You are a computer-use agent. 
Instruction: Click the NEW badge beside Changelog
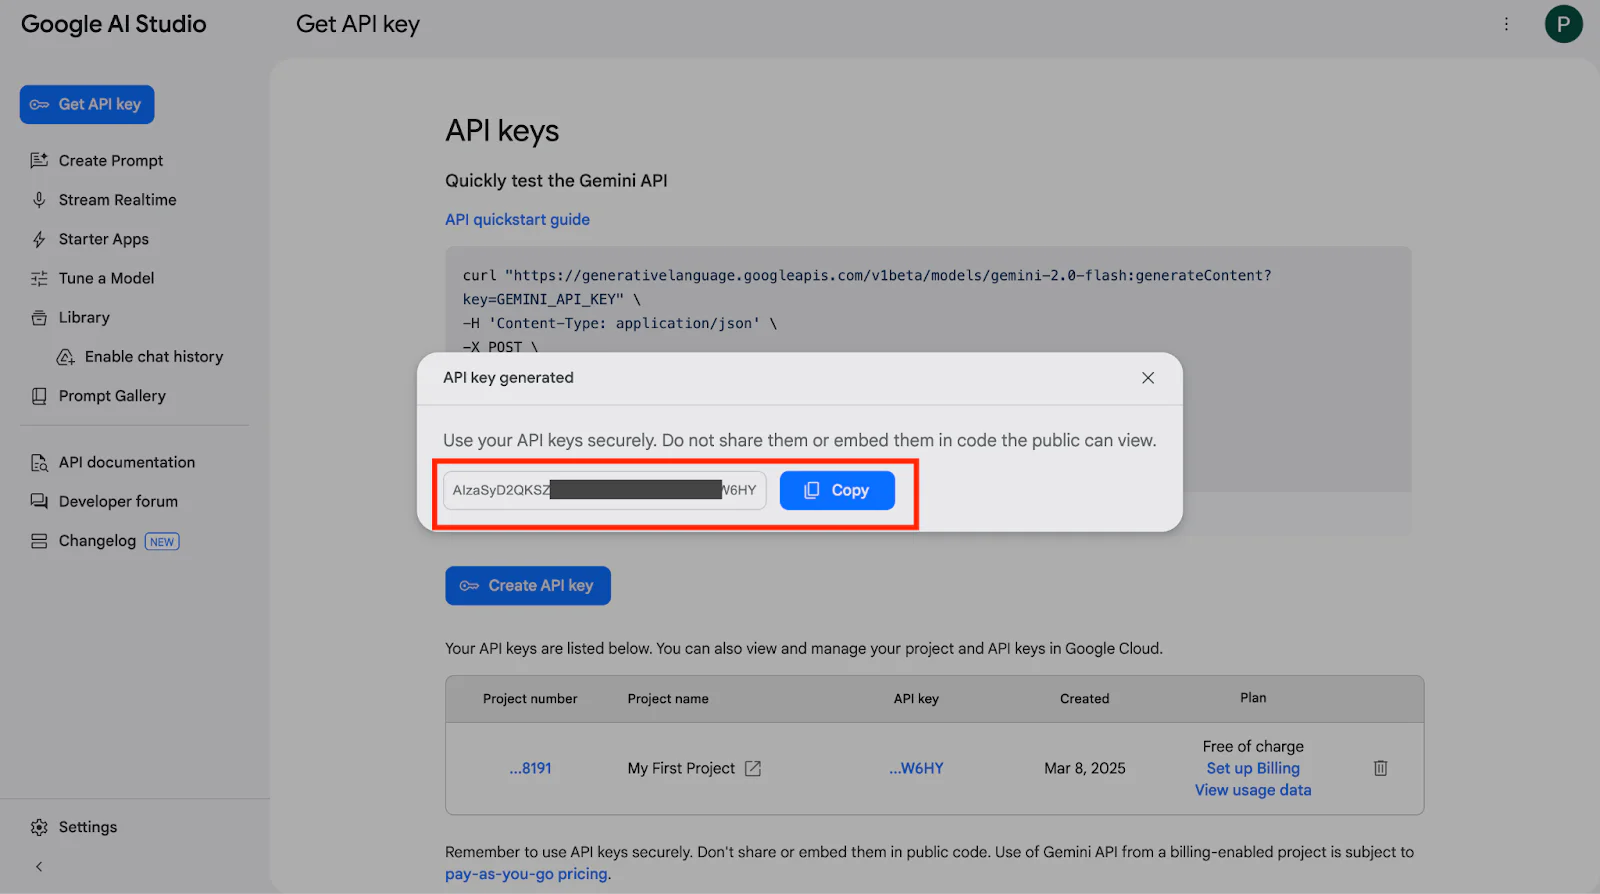[162, 541]
